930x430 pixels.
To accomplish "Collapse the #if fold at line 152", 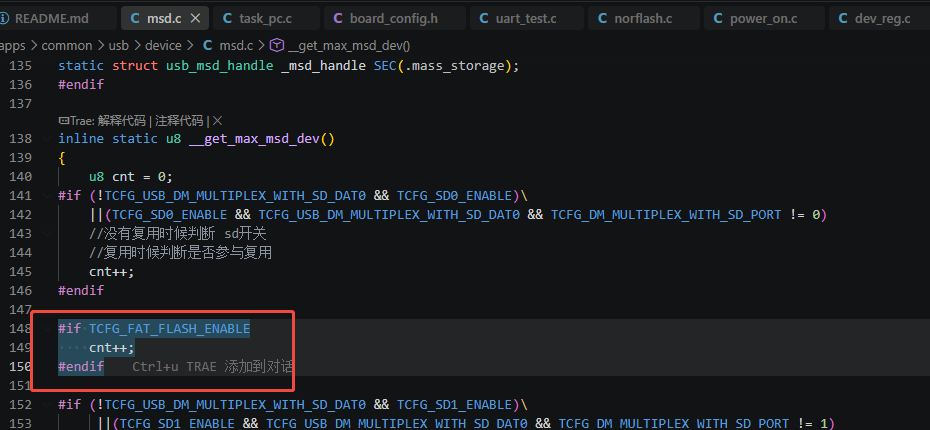I will click(47, 404).
